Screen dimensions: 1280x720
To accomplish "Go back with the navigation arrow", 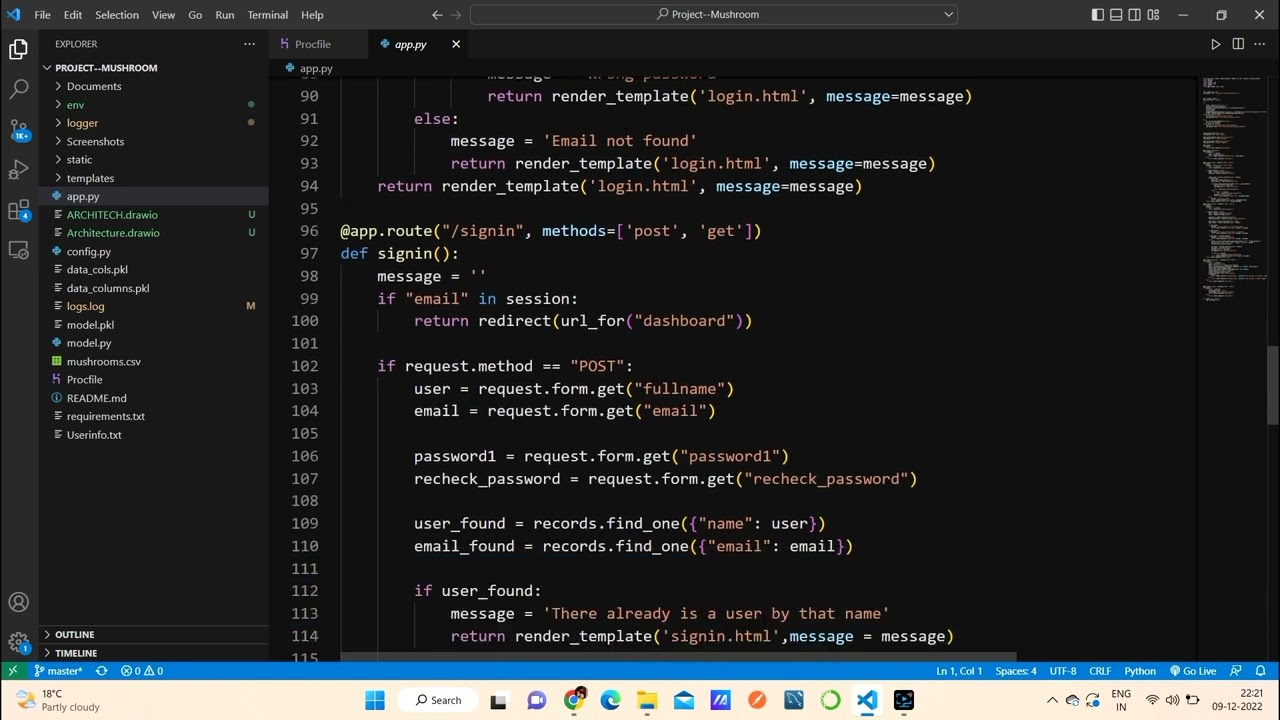I will point(437,15).
